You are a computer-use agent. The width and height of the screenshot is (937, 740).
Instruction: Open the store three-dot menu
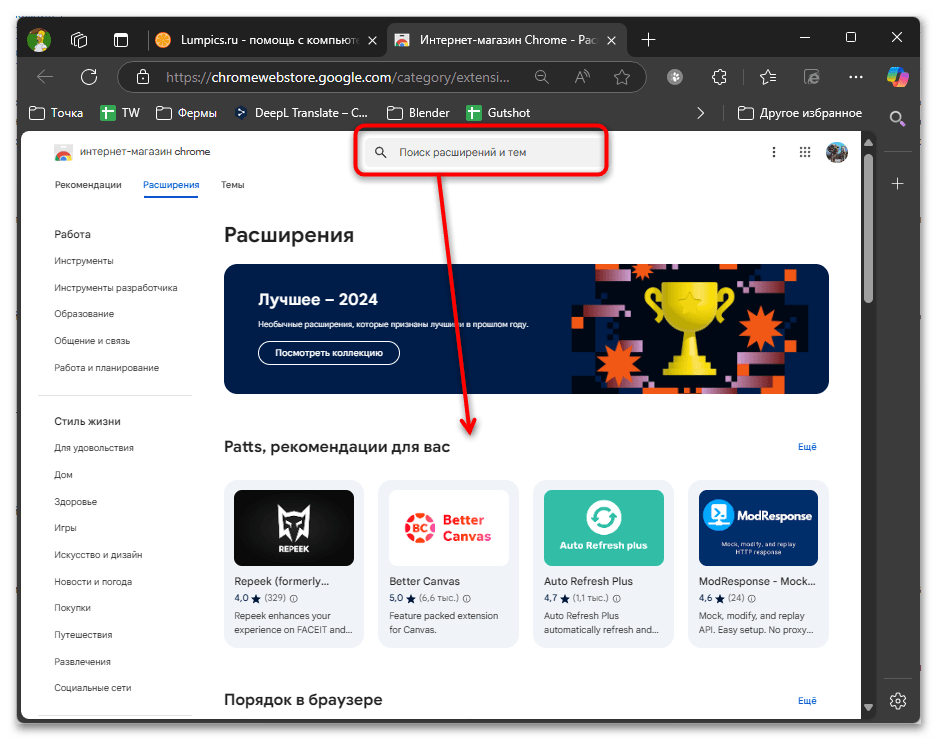tap(774, 152)
